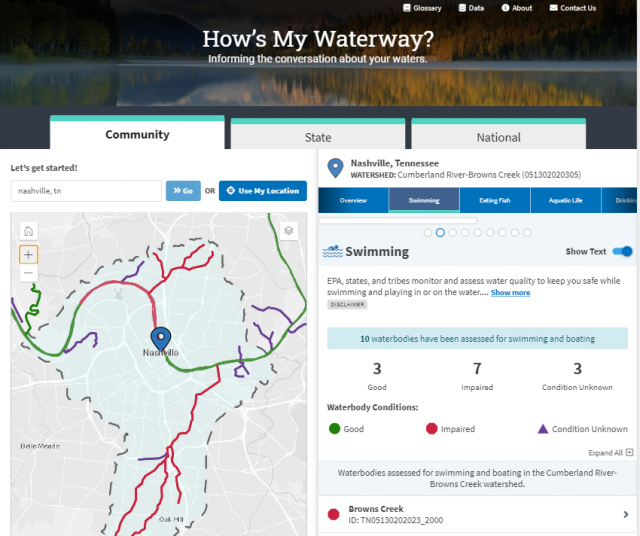Open the Eating Fish tab
Image resolution: width=640 pixels, height=536 pixels.
495,200
